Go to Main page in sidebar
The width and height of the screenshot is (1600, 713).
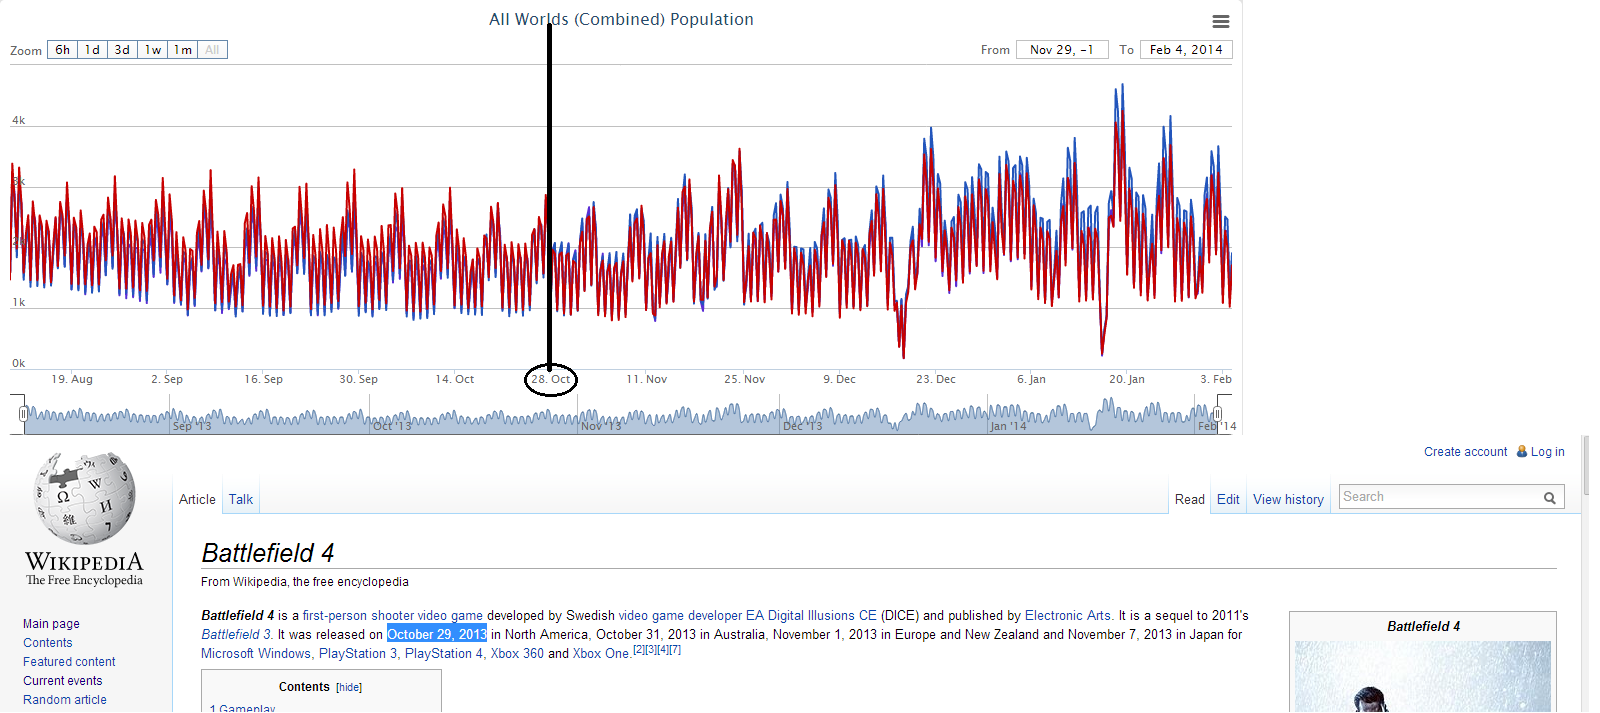pos(51,624)
